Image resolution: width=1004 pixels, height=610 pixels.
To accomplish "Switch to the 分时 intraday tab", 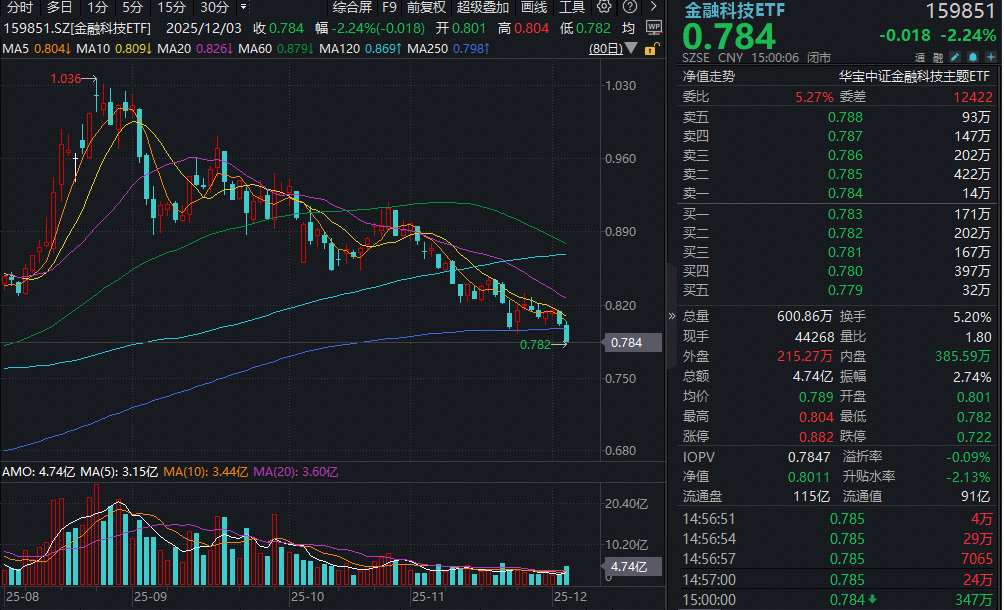I will click(x=20, y=8).
